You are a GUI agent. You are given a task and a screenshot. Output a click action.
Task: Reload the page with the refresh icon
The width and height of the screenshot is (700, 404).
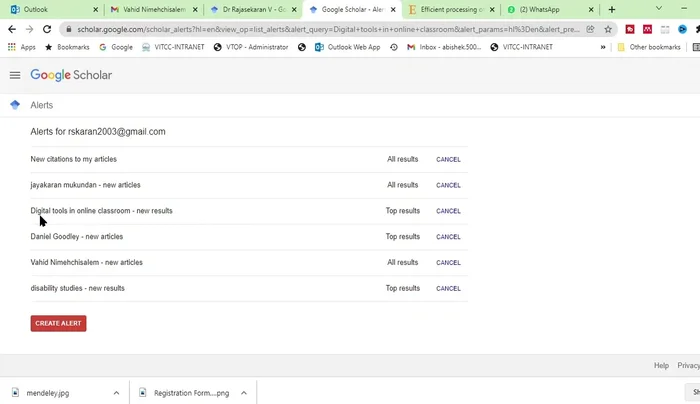pos(48,29)
